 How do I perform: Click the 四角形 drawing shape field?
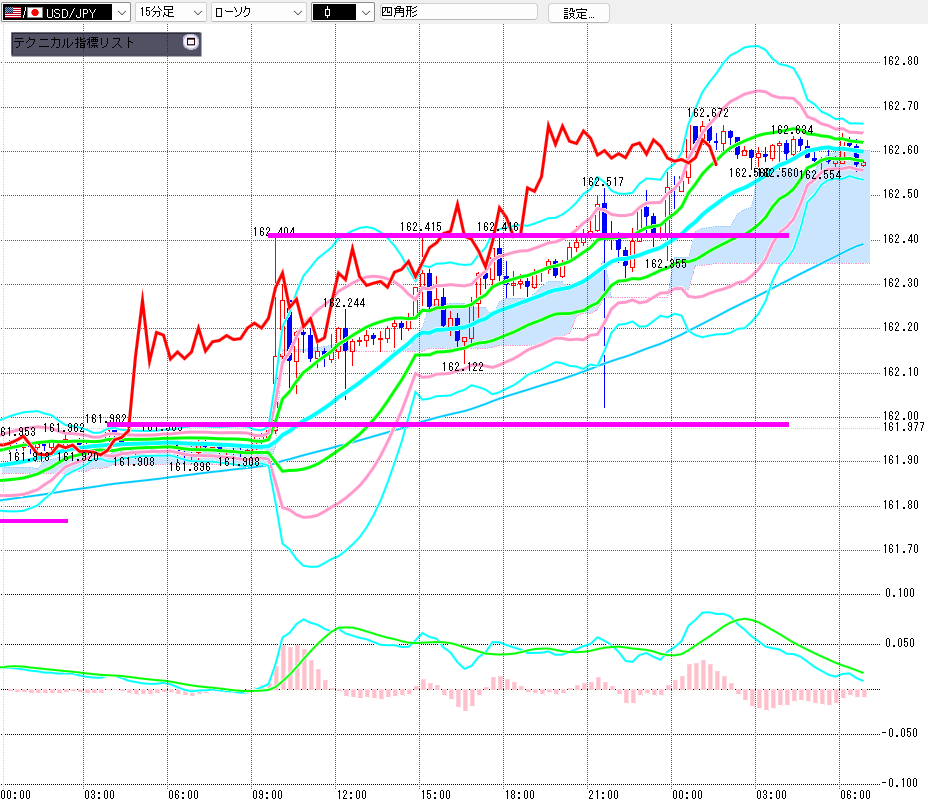(458, 12)
